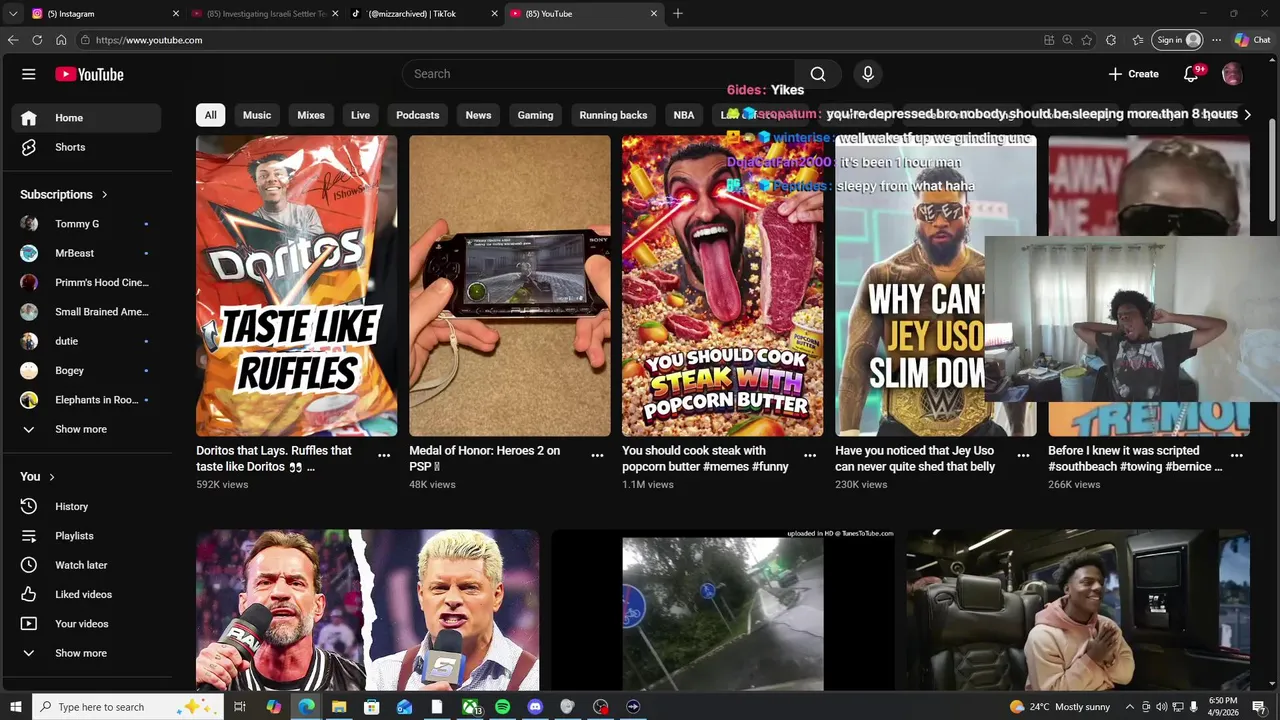Expand the Subscriptions section chevron
The image size is (1280, 720).
[104, 195]
